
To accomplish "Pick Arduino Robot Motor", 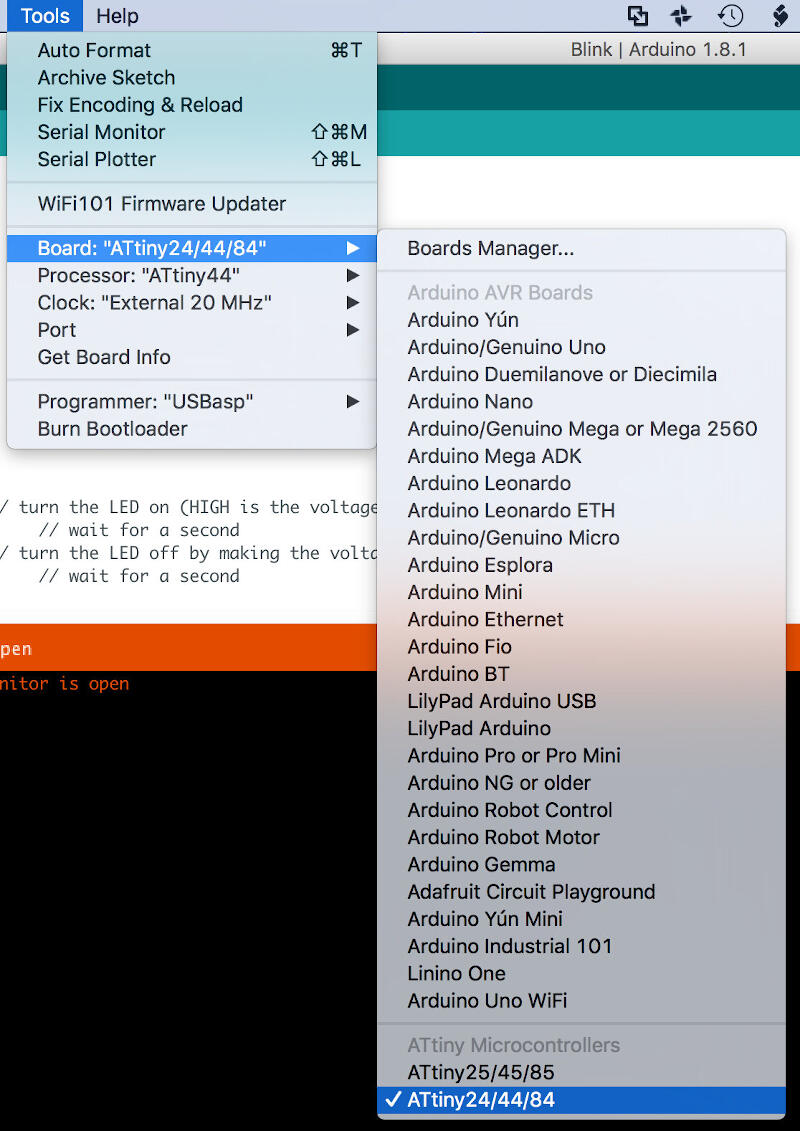I will (x=581, y=837).
